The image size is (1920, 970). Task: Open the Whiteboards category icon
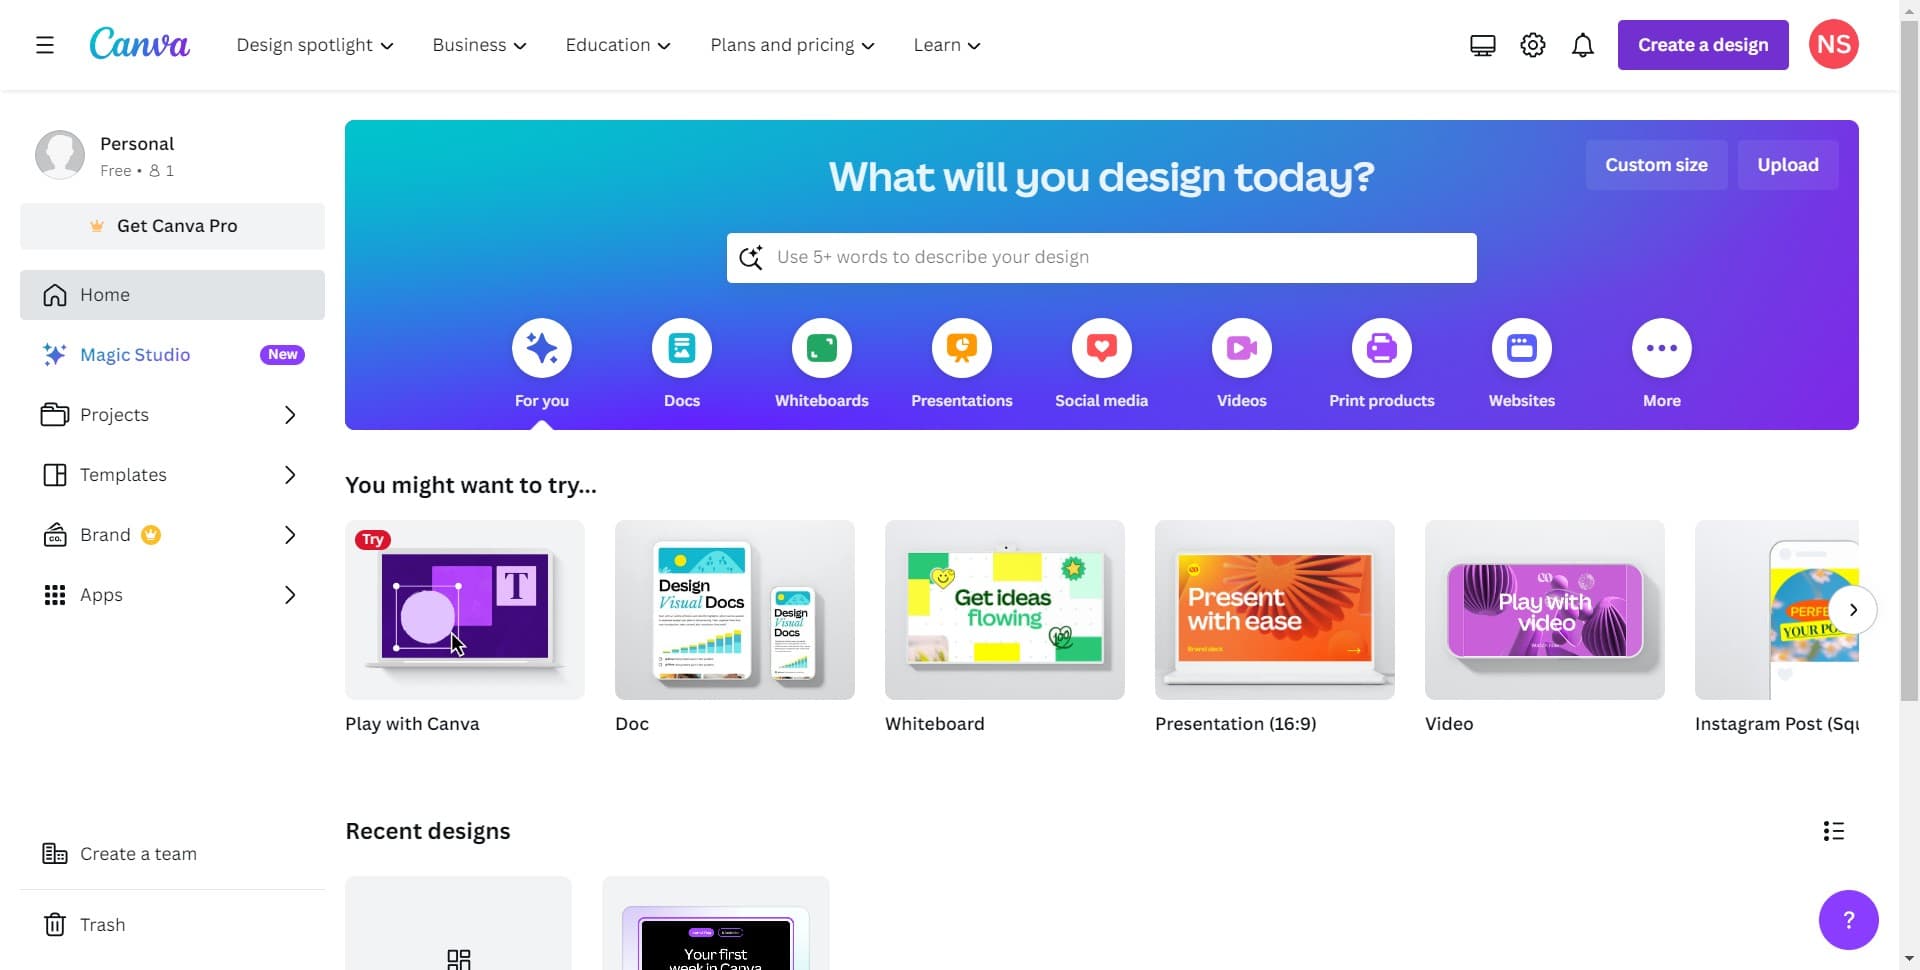[821, 347]
